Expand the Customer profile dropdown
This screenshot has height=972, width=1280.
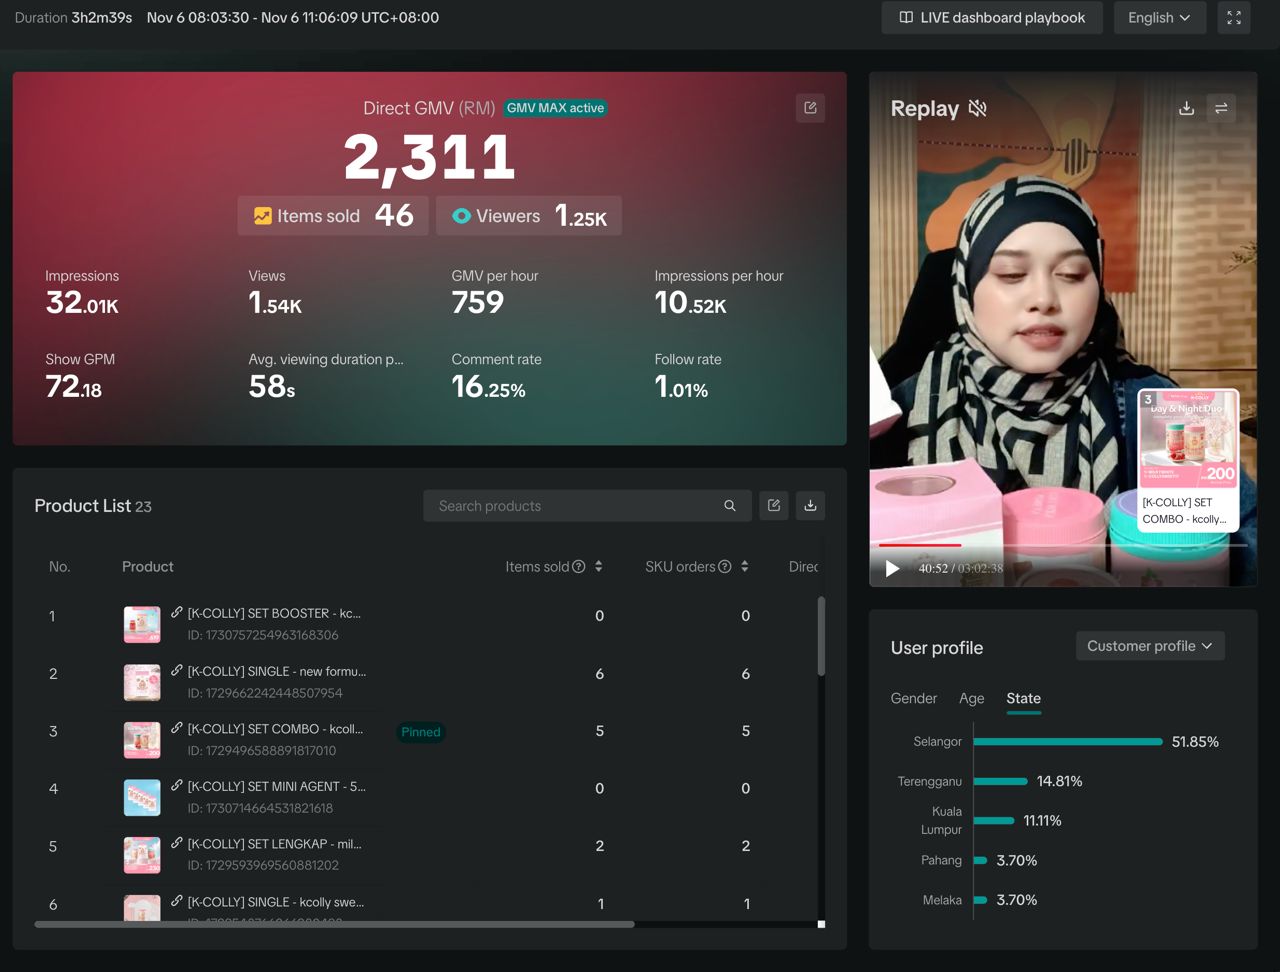click(x=1150, y=646)
